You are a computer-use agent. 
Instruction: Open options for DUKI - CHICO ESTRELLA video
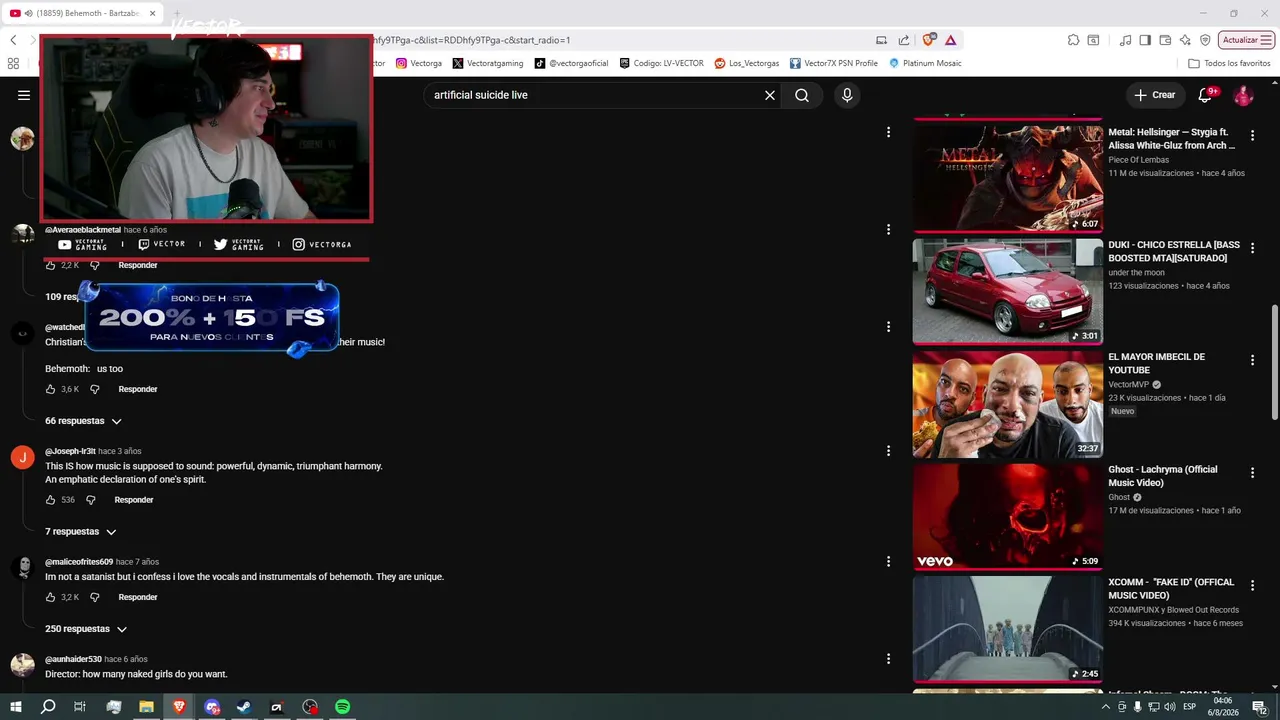click(x=1252, y=248)
